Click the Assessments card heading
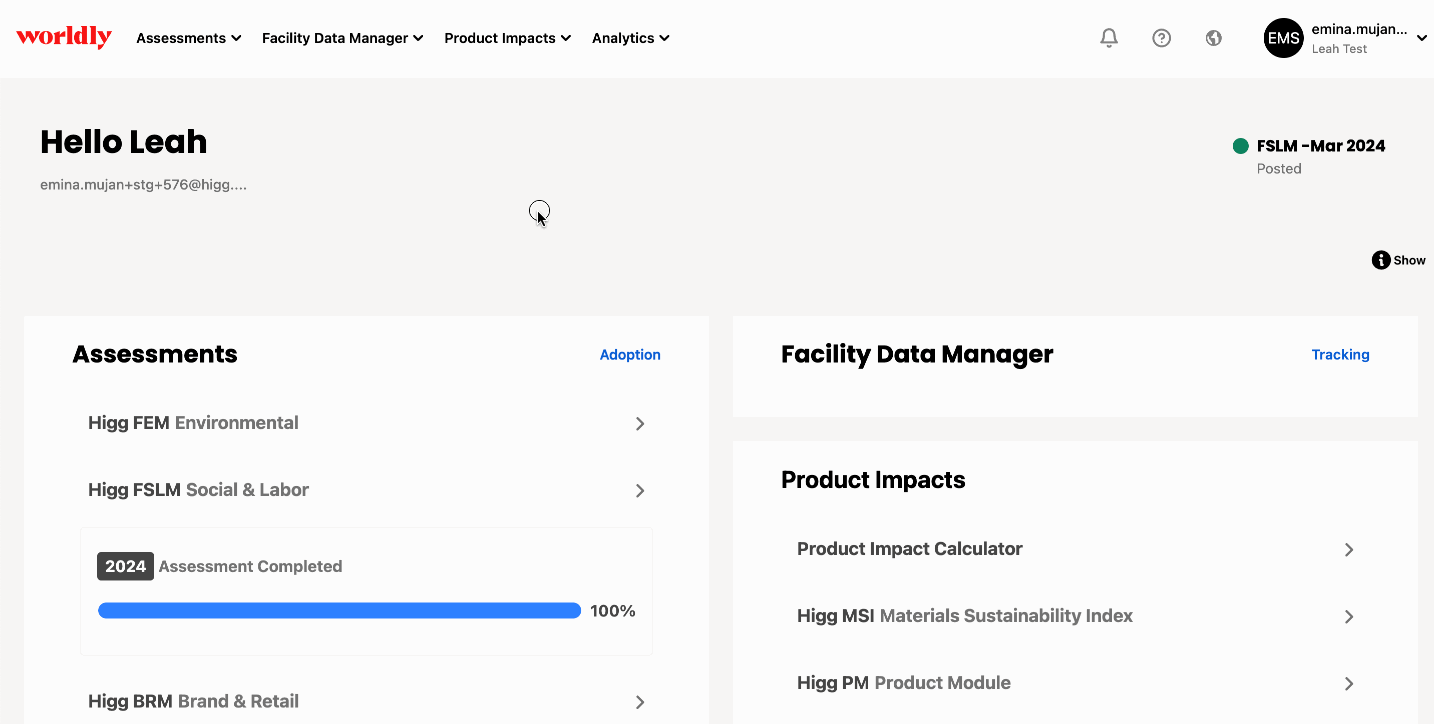Image resolution: width=1434 pixels, height=724 pixels. tap(155, 354)
